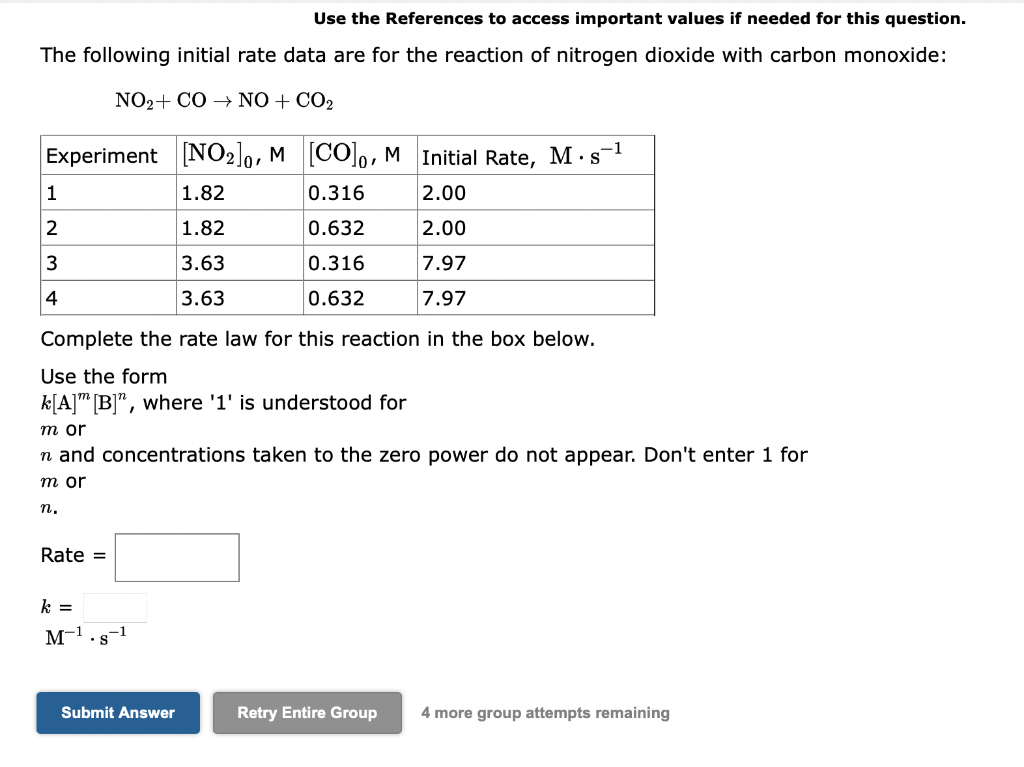The image size is (1024, 767).
Task: Focus the Rate law input box
Action: (177, 557)
